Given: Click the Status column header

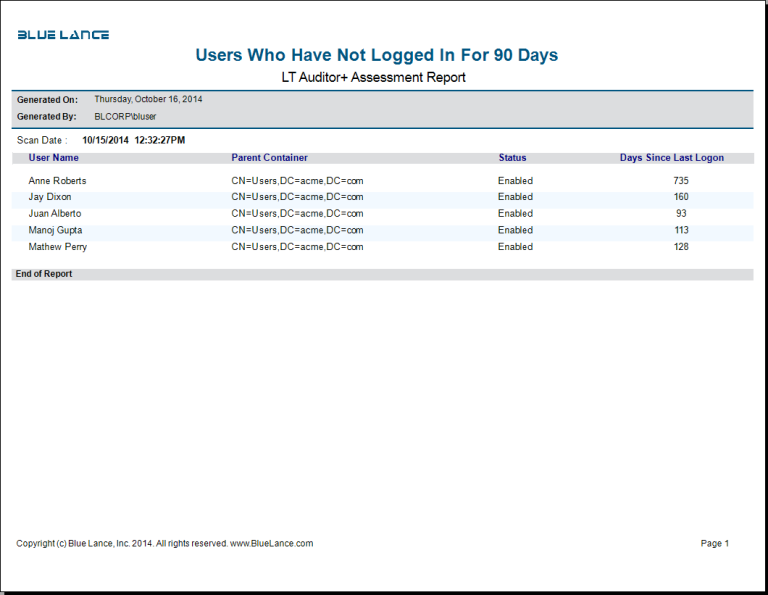Looking at the screenshot, I should 512,158.
